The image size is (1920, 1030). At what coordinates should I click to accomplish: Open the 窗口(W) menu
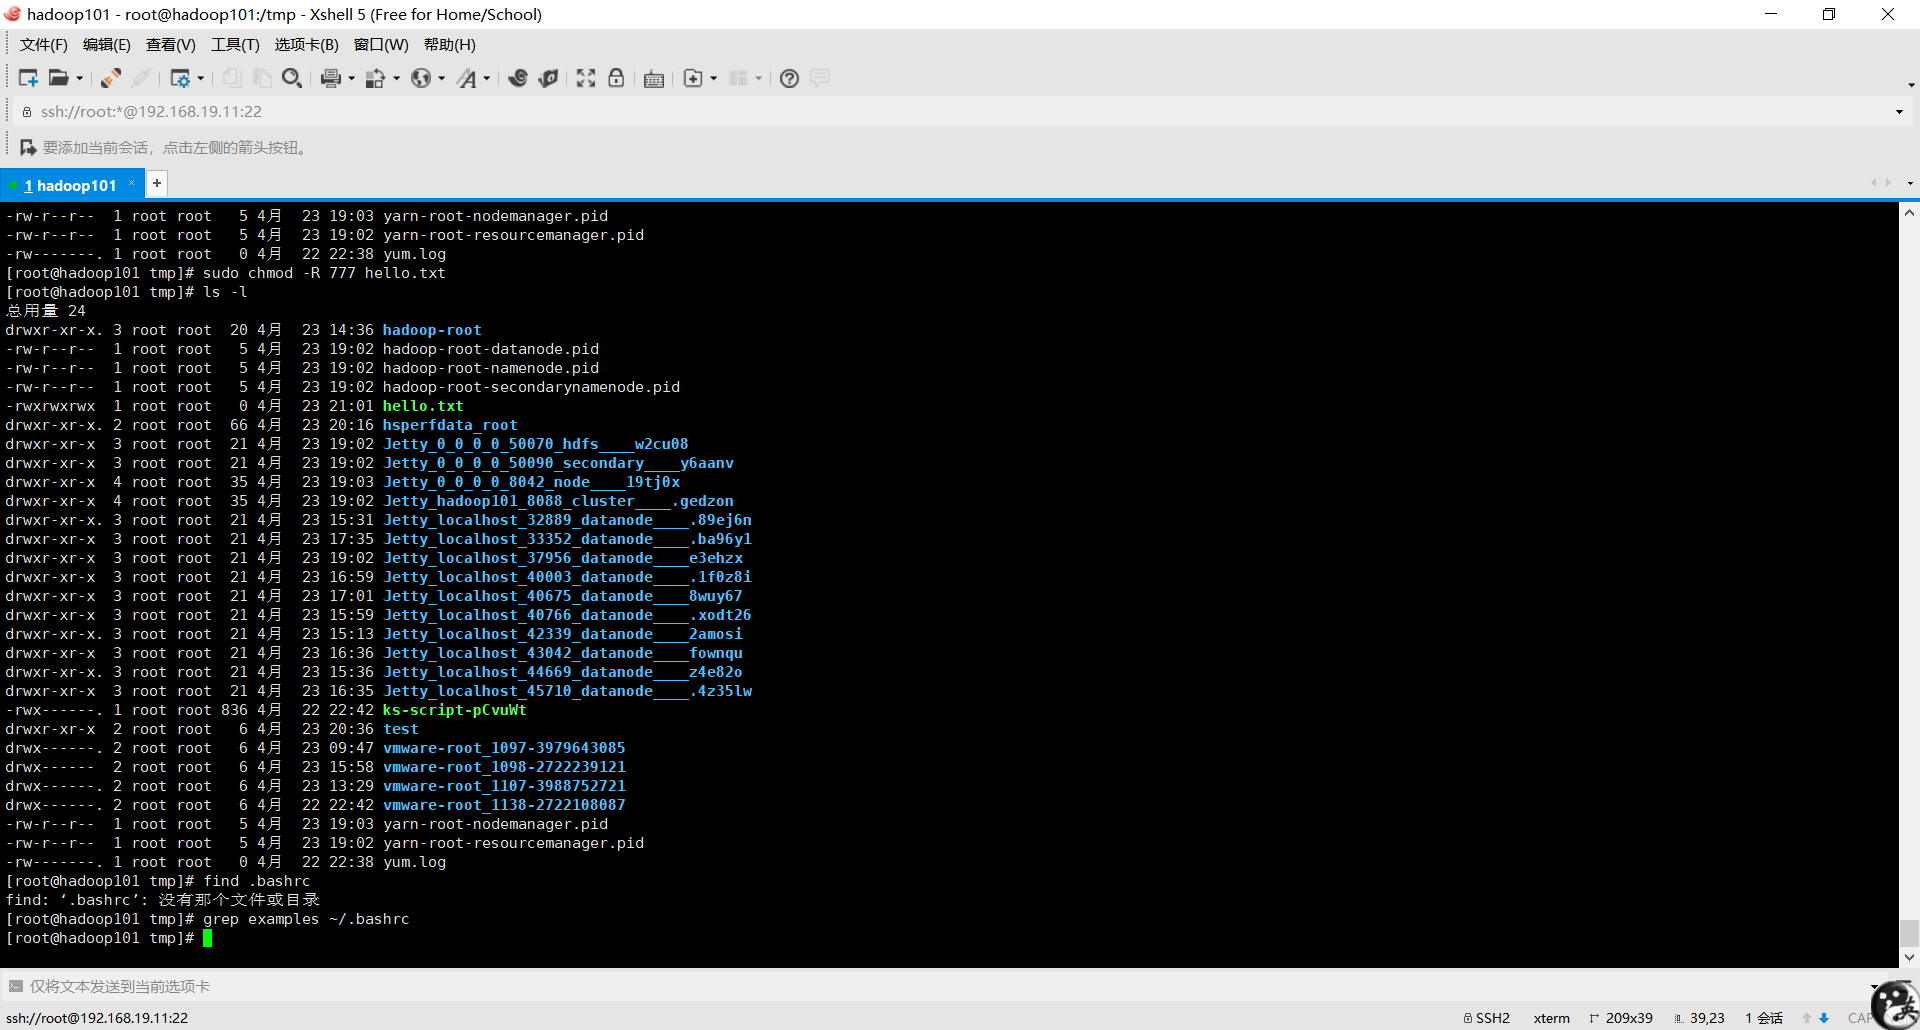coord(381,44)
